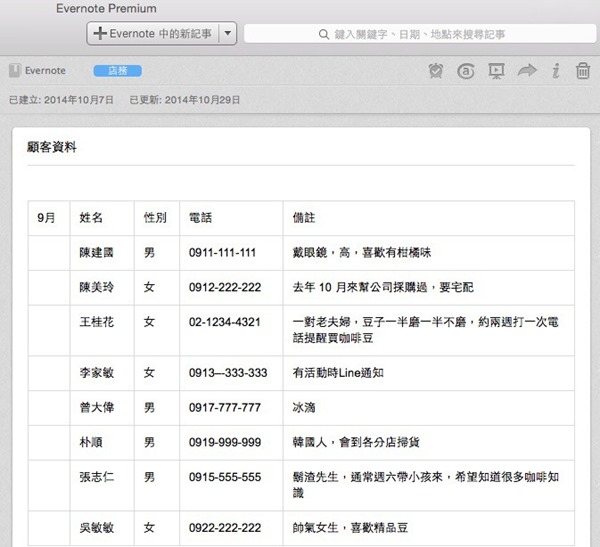600x547 pixels.
Task: Delete the note using the trash icon
Action: click(x=583, y=71)
